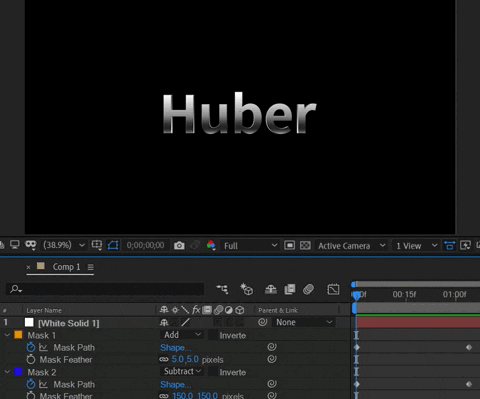
Task: Select the last keyframe on Mask 1 Mask Path
Action: pyautogui.click(x=469, y=347)
